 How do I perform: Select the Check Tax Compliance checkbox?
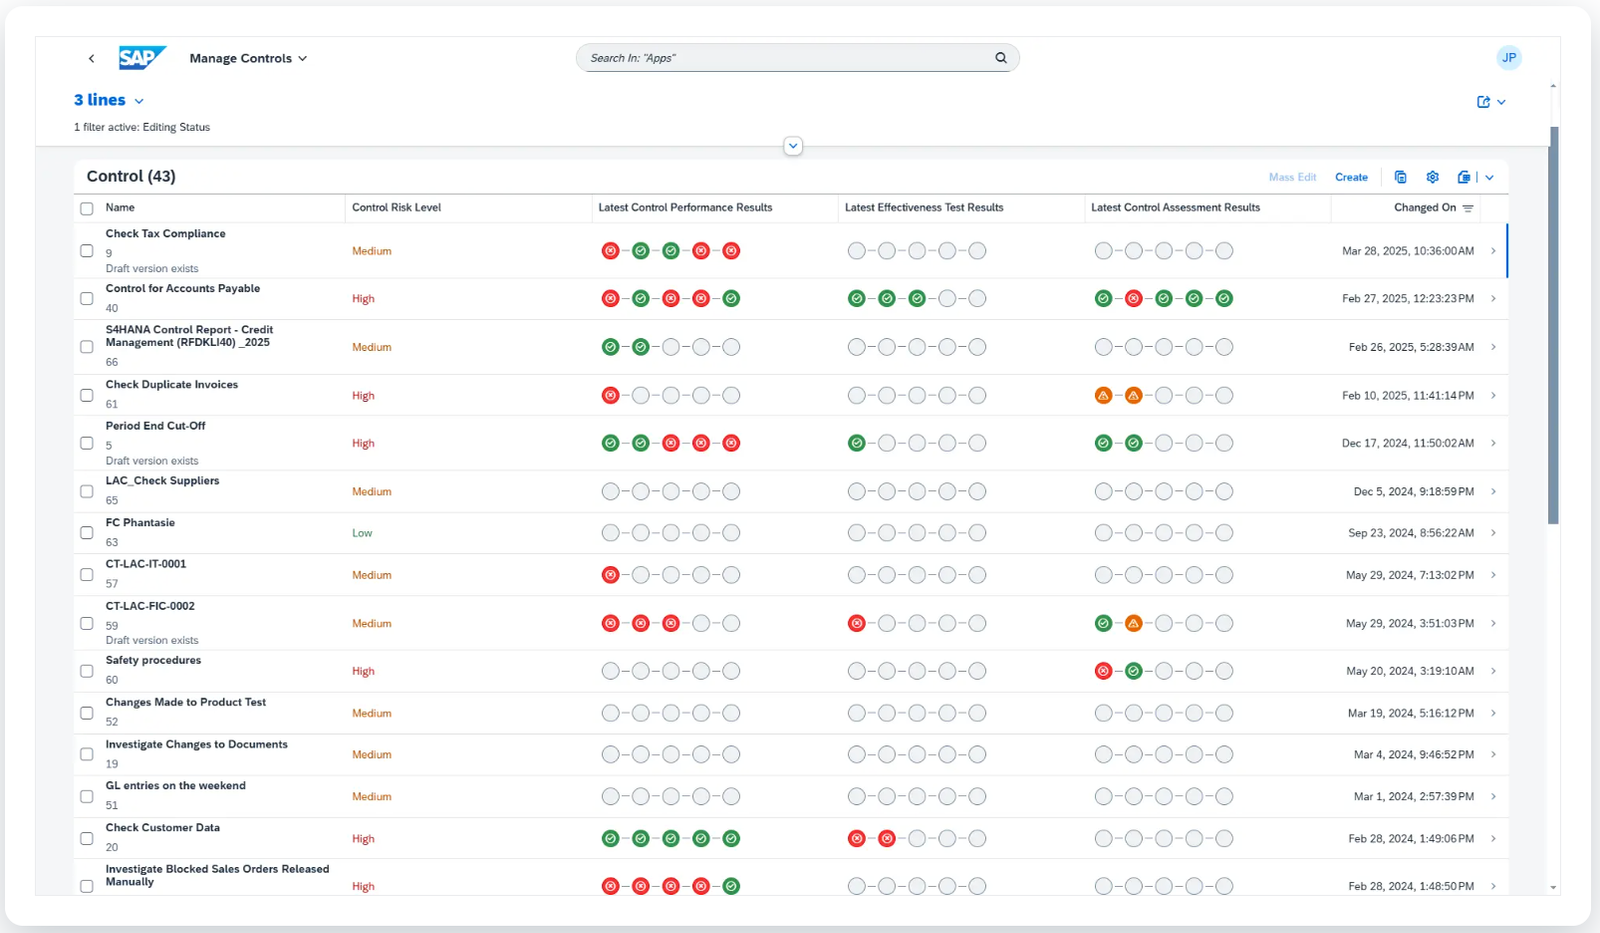(x=87, y=251)
